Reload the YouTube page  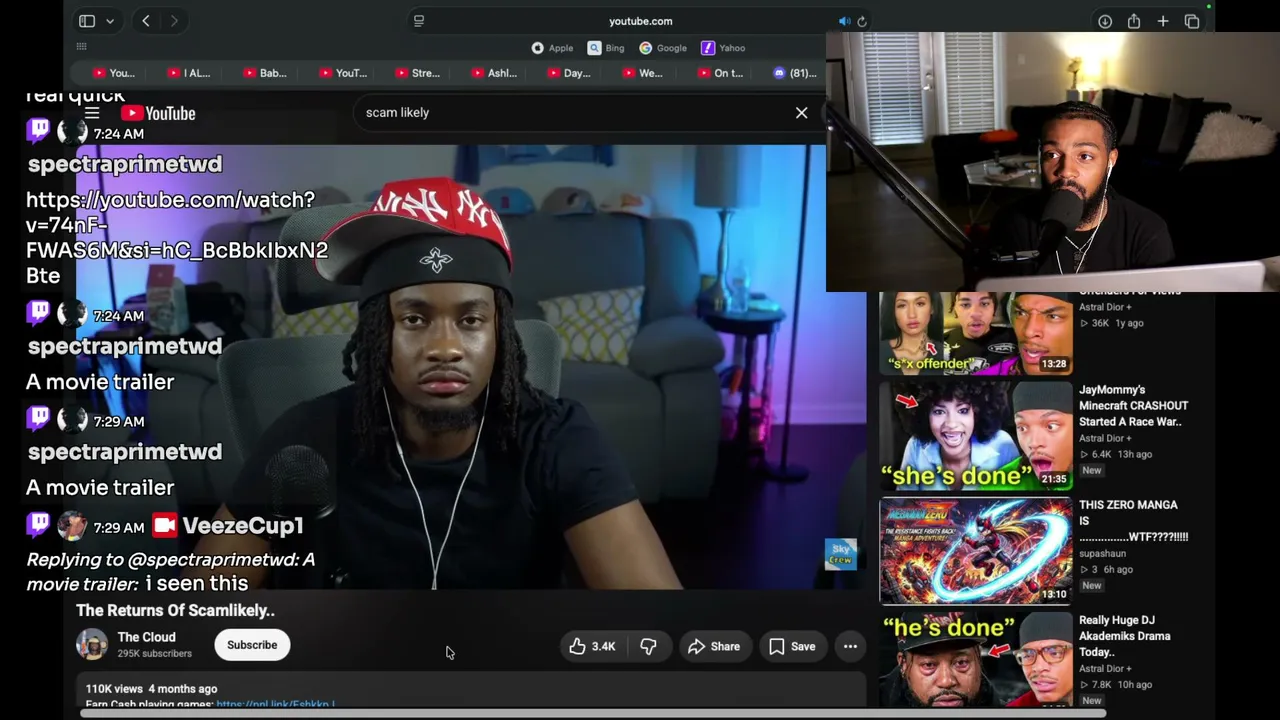[x=862, y=21]
